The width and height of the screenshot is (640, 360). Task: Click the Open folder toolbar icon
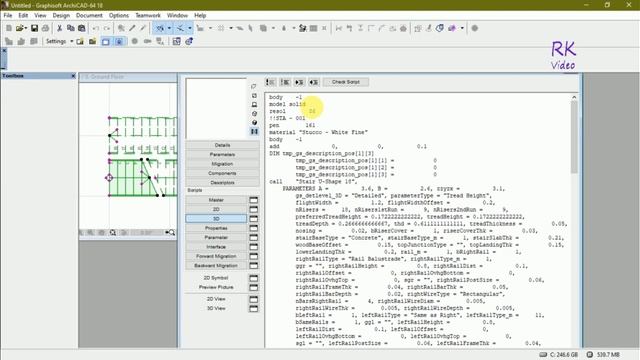pos(19,28)
